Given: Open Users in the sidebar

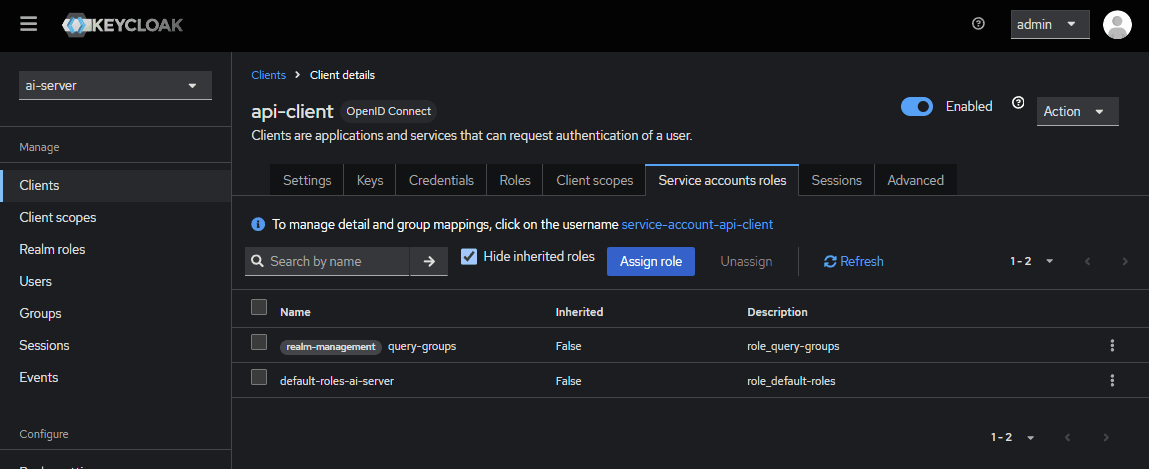Looking at the screenshot, I should [116, 281].
